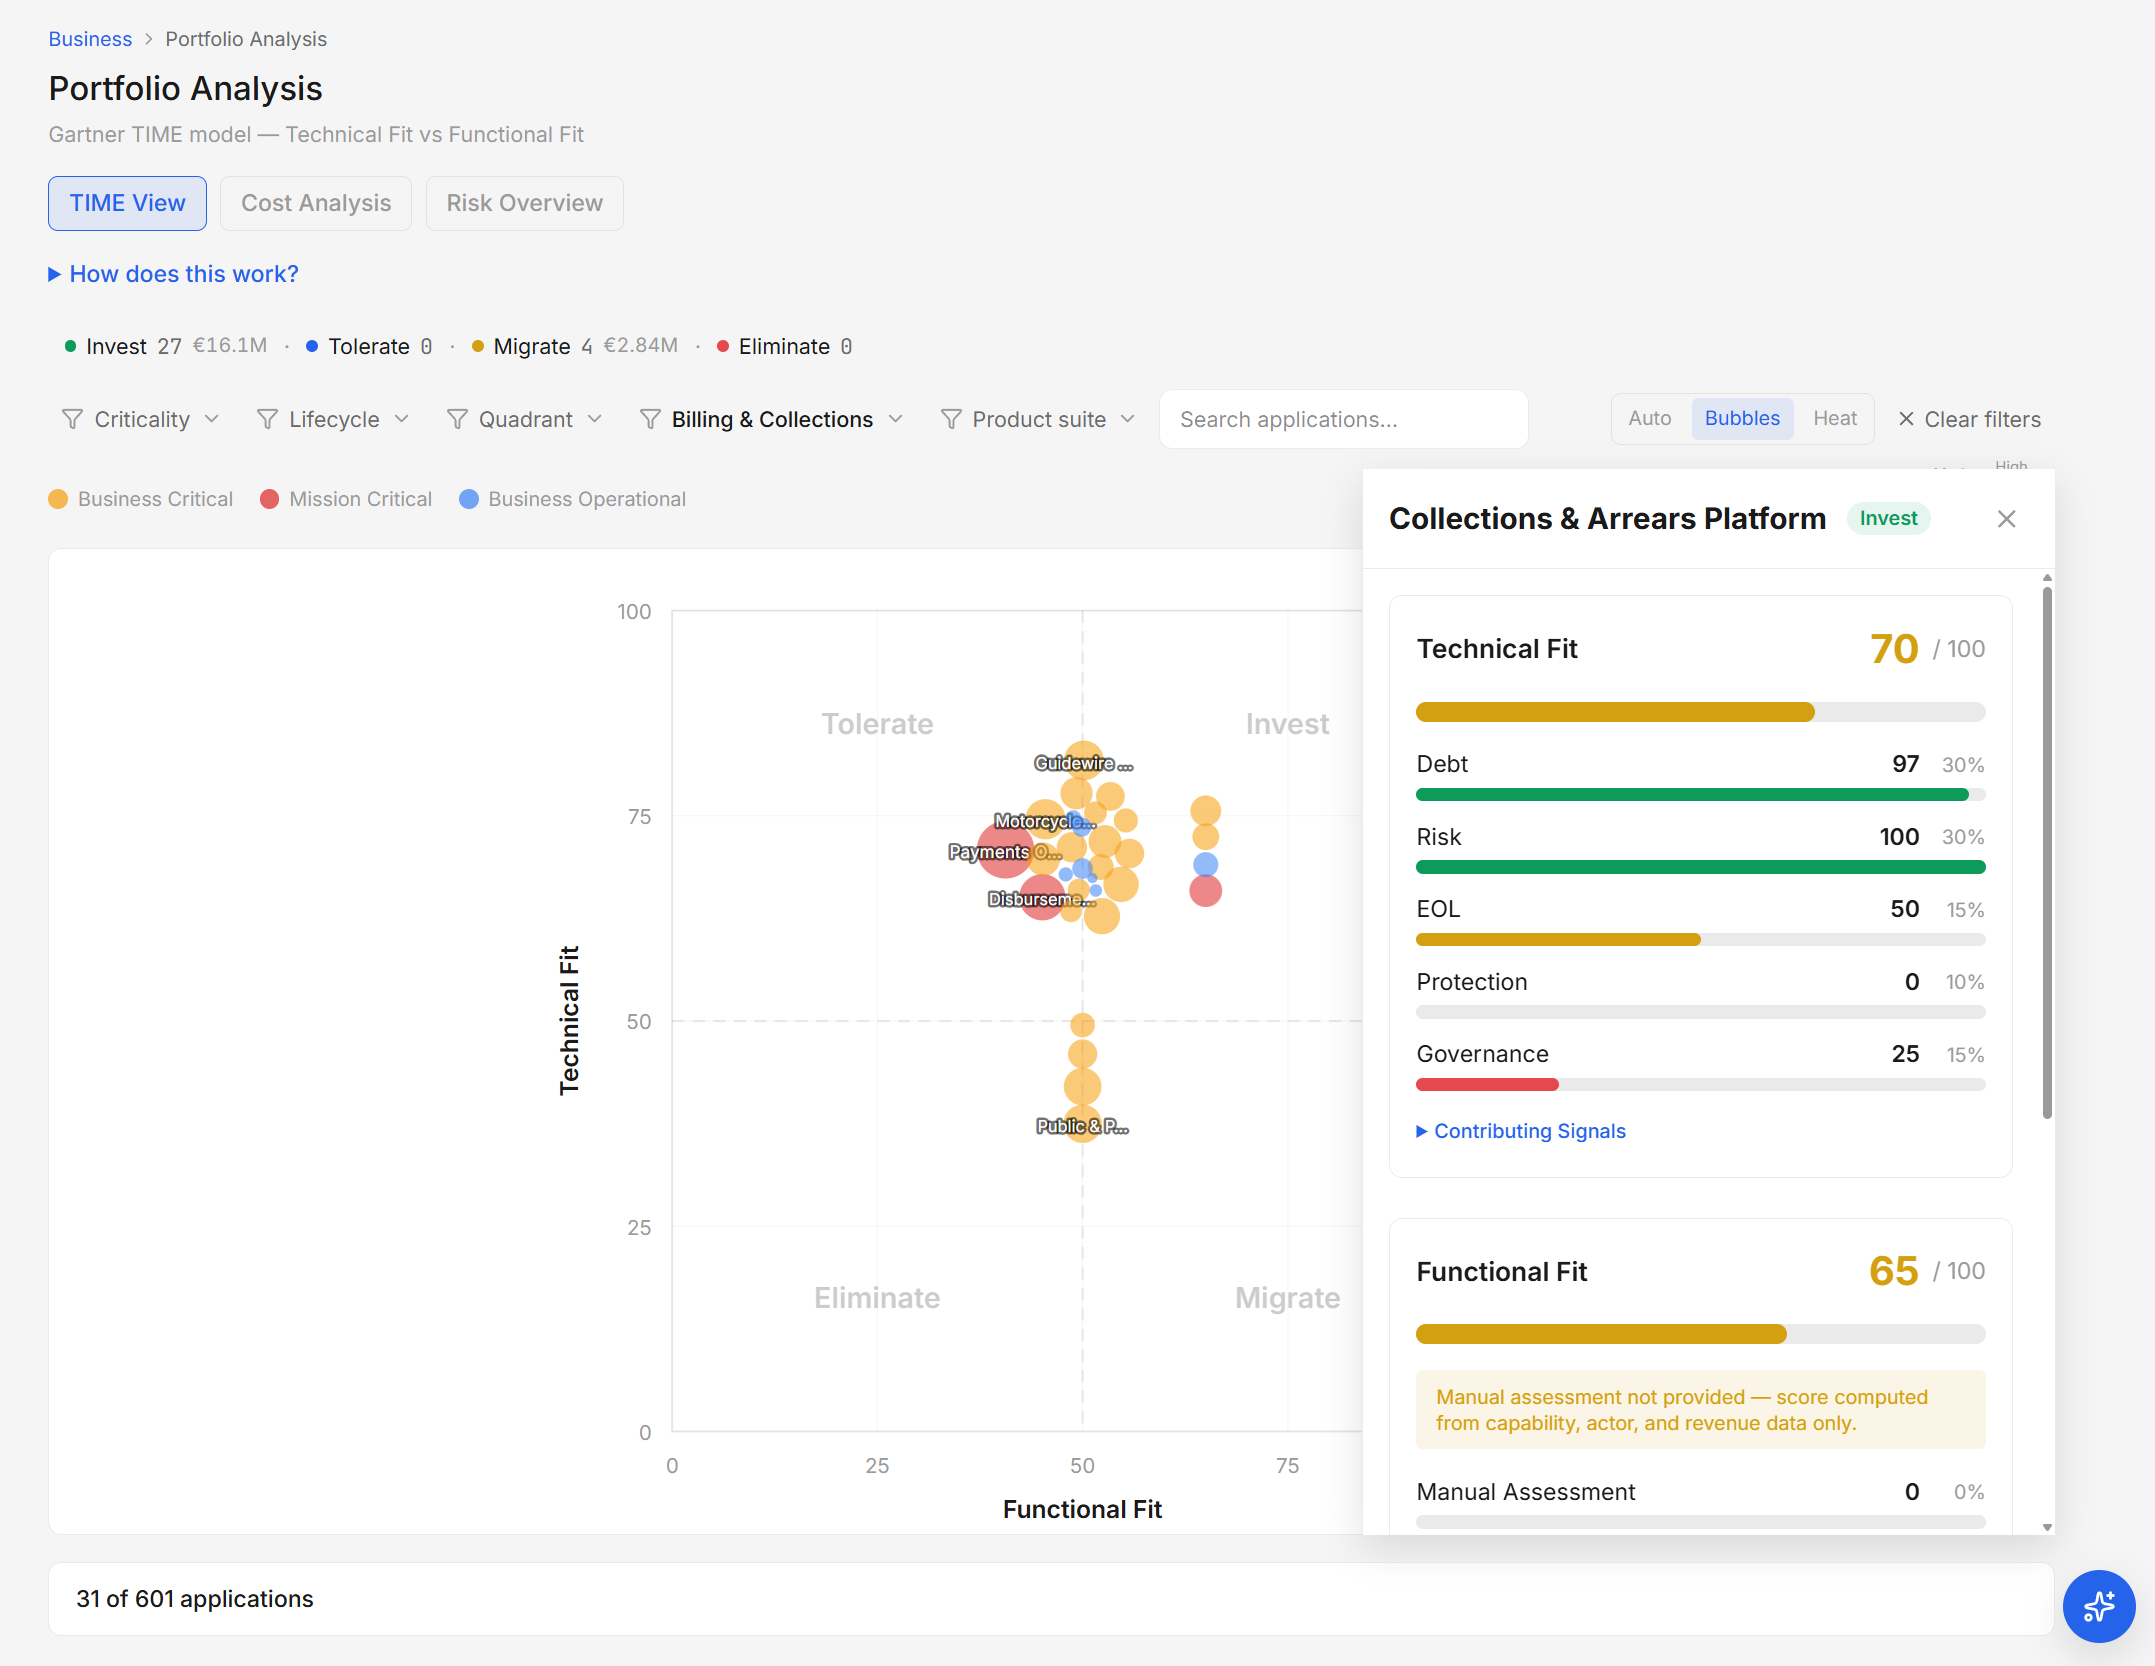Open the Billing & Collections dropdown
Screen dimensions: 2155x1666
(771, 419)
